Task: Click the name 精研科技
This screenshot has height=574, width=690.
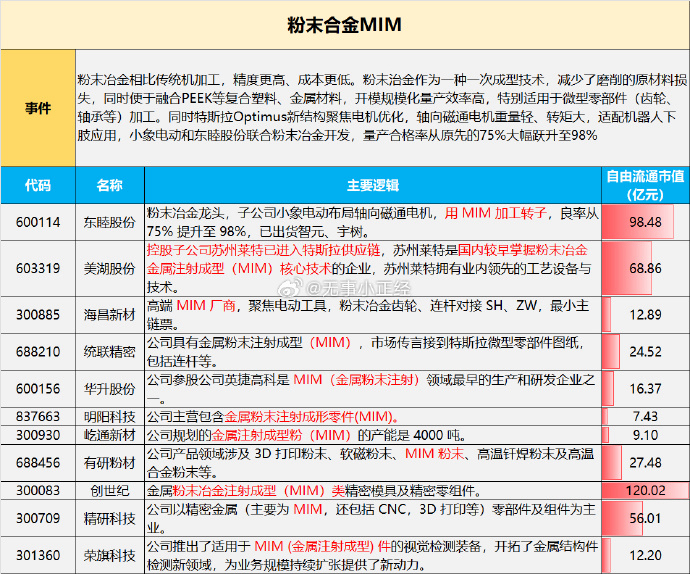Action: click(x=110, y=518)
